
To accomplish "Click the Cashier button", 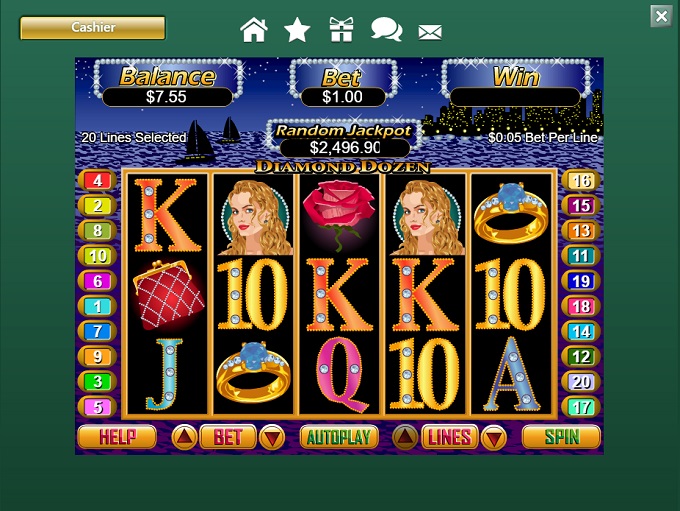I will tap(92, 27).
